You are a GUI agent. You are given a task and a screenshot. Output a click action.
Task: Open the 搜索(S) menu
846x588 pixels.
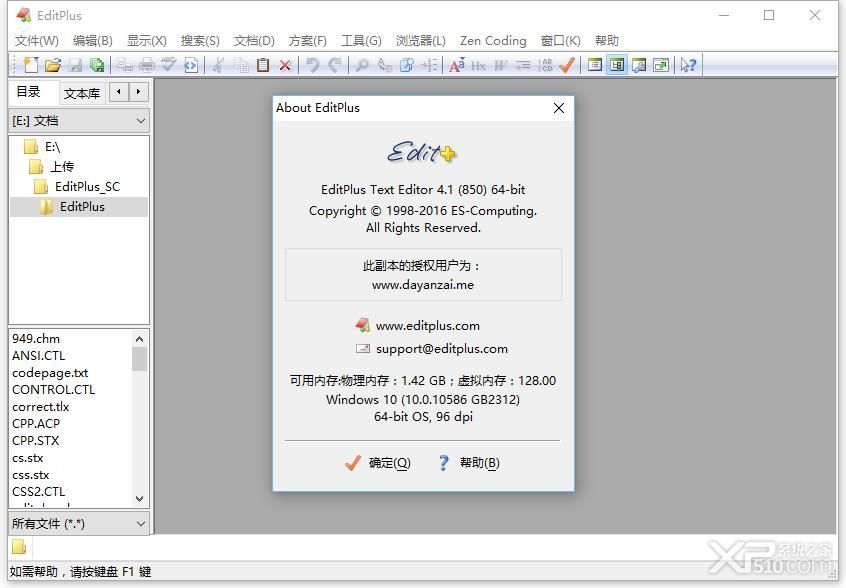click(x=200, y=41)
